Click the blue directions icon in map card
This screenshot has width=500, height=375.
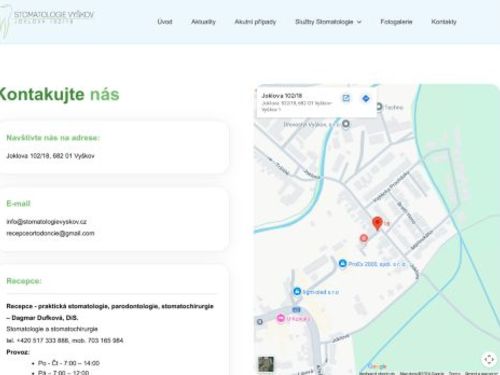click(x=366, y=98)
